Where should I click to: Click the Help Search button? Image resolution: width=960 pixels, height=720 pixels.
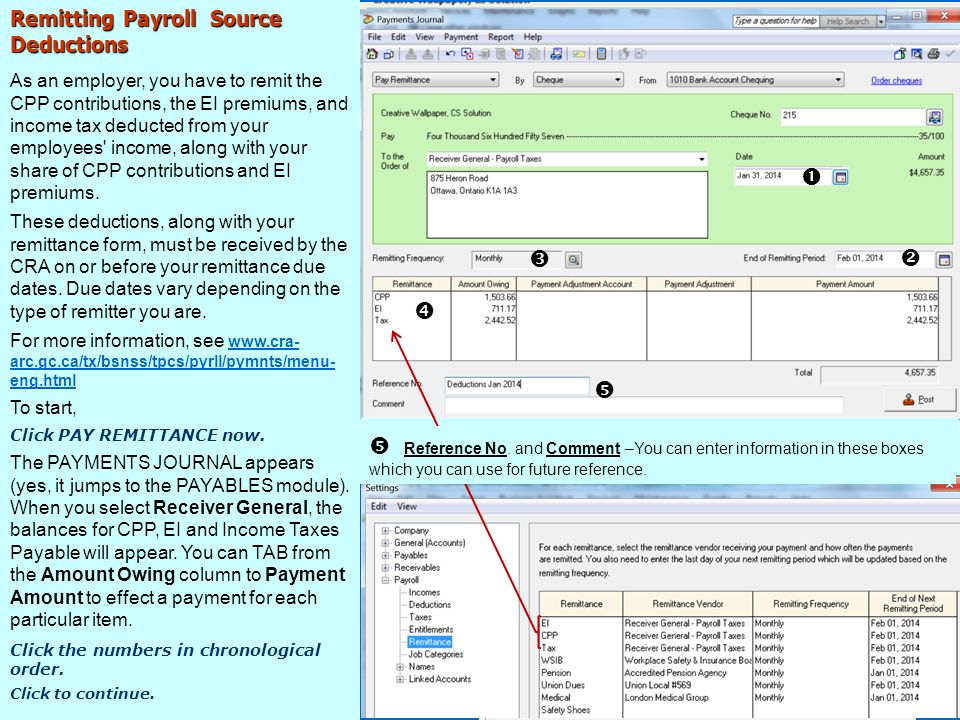pos(848,21)
